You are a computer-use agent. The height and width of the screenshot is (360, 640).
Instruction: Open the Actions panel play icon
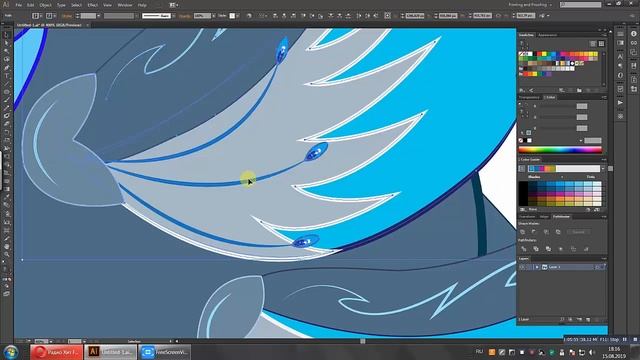[x=620, y=102]
